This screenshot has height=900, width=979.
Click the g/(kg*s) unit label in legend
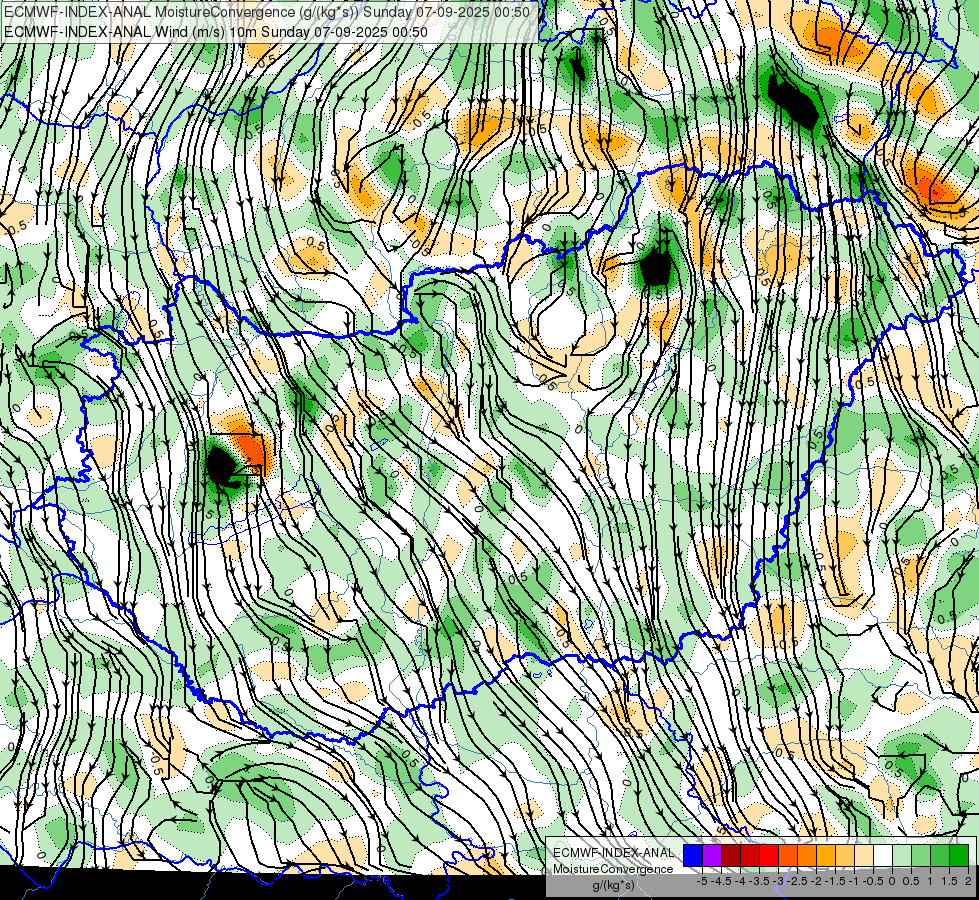click(613, 885)
